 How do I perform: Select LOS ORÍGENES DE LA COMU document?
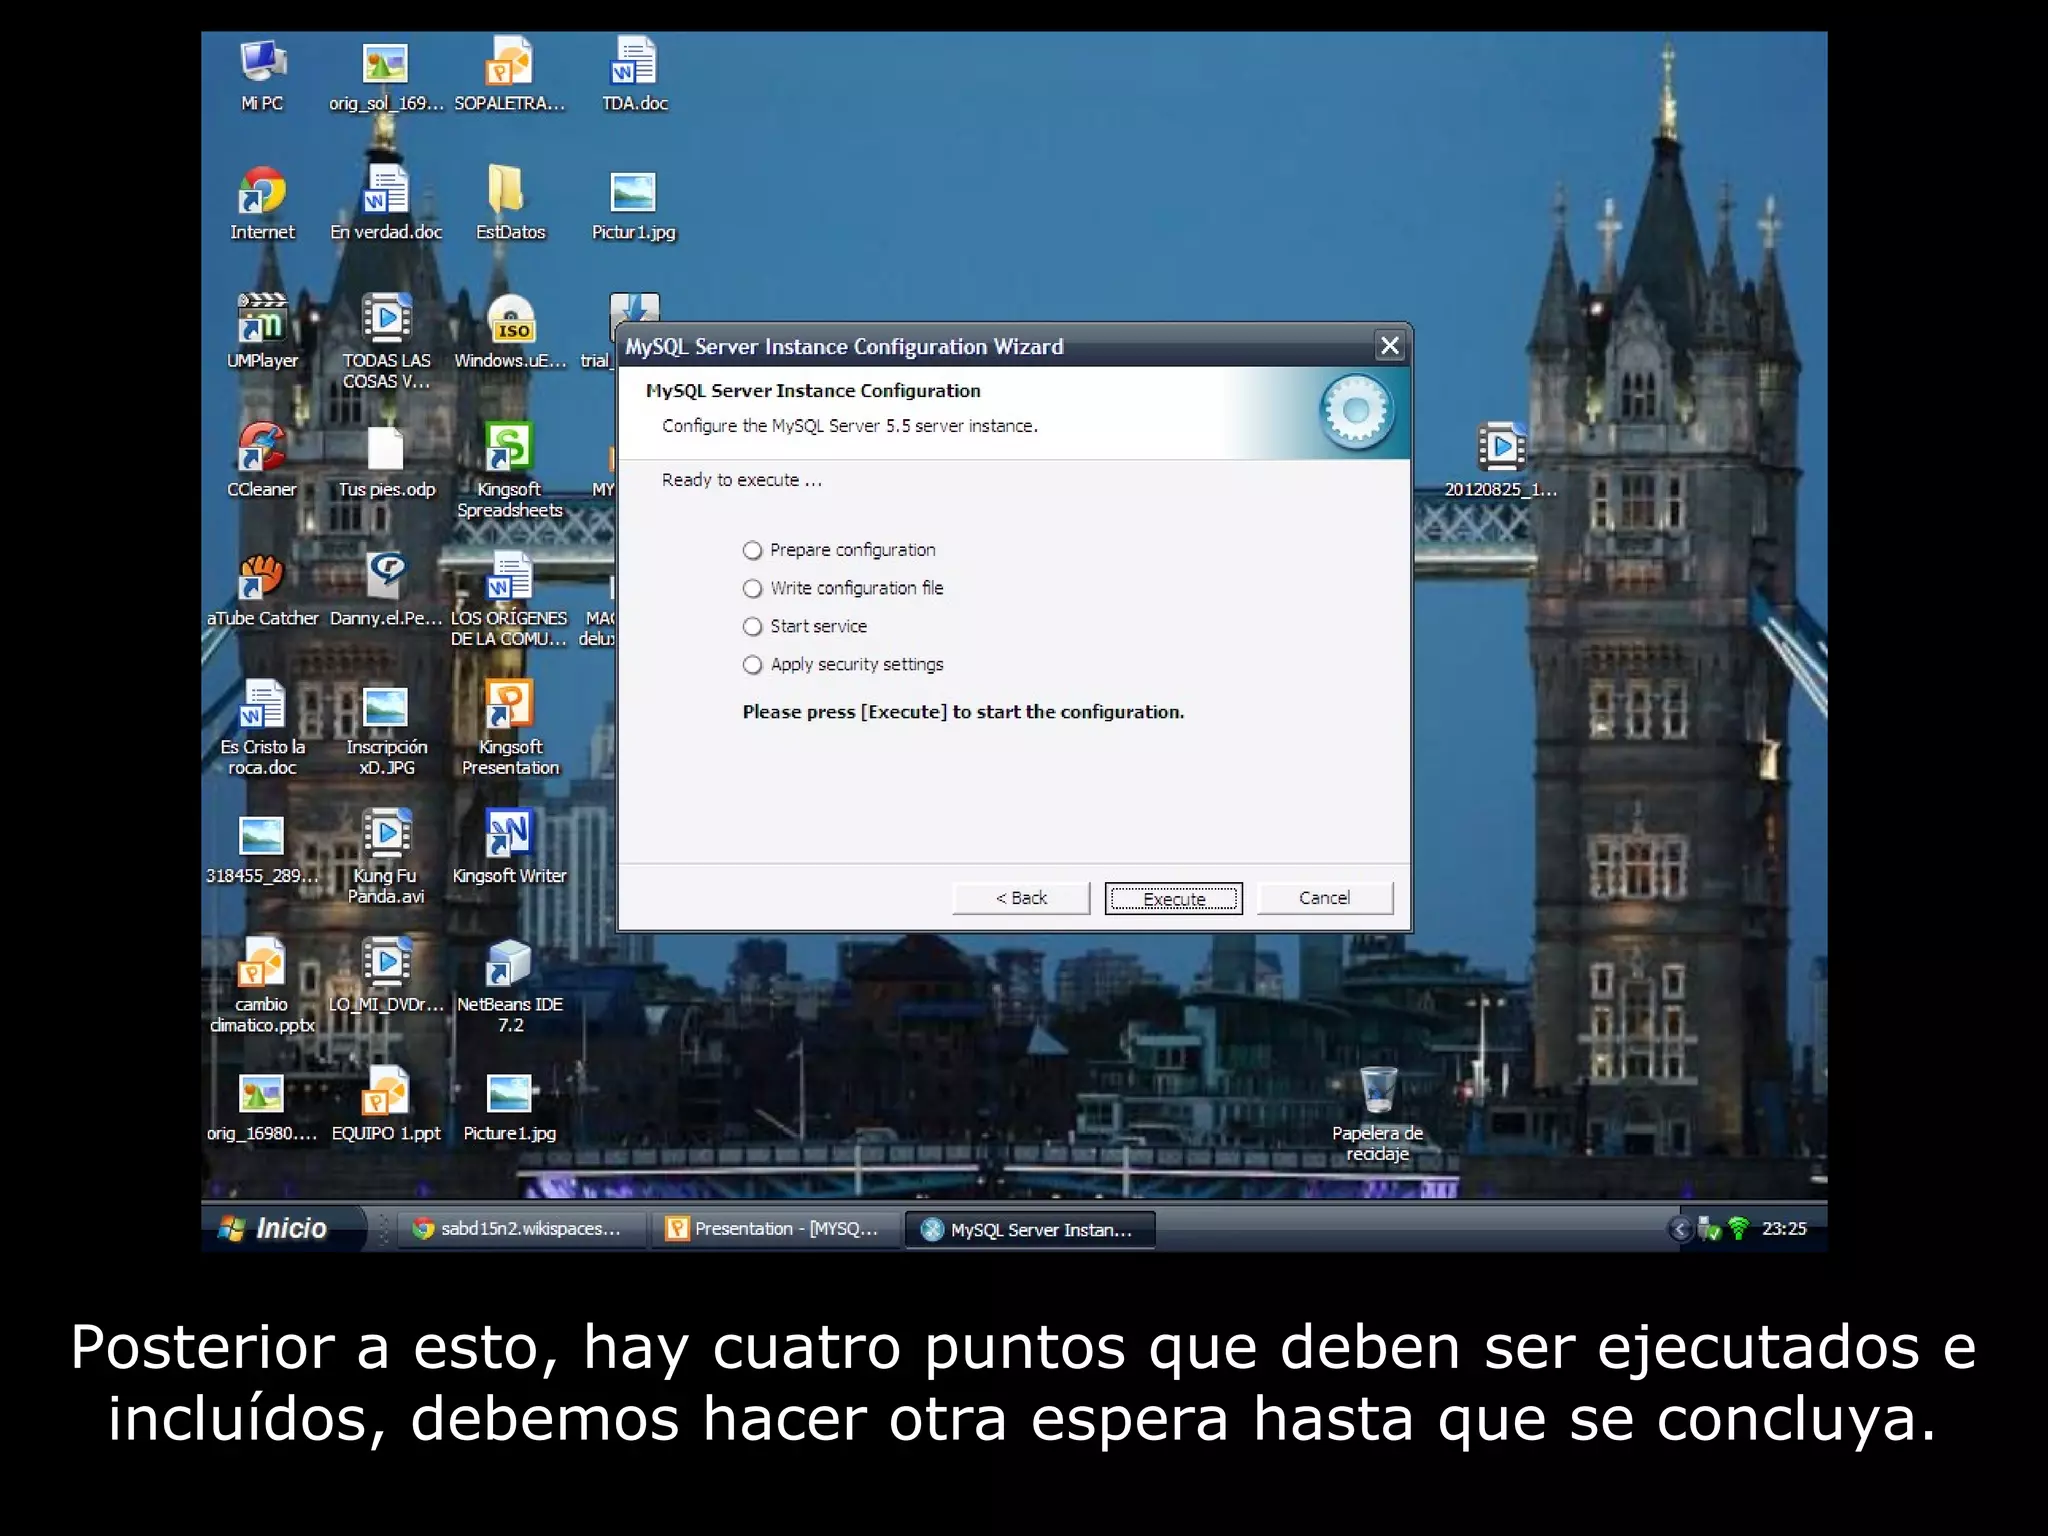[x=509, y=576]
